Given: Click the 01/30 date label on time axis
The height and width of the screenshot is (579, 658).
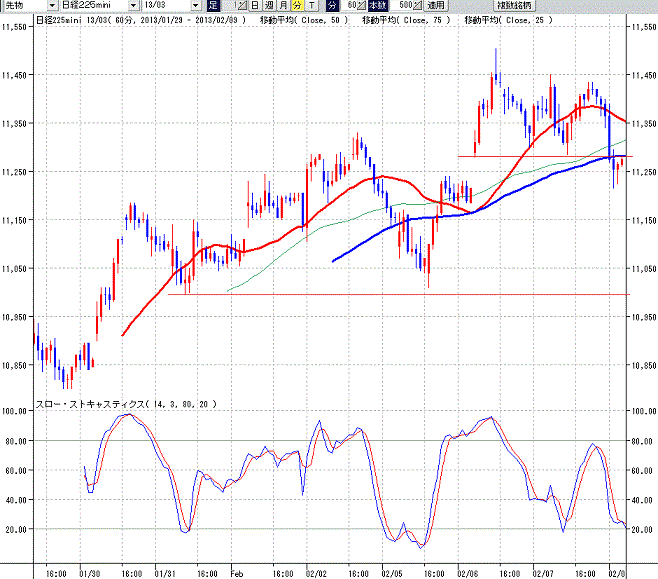Looking at the screenshot, I should coord(89,574).
